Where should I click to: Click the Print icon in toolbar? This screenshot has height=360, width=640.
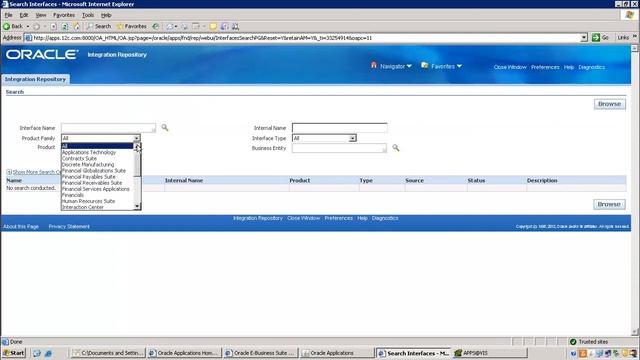(184, 26)
